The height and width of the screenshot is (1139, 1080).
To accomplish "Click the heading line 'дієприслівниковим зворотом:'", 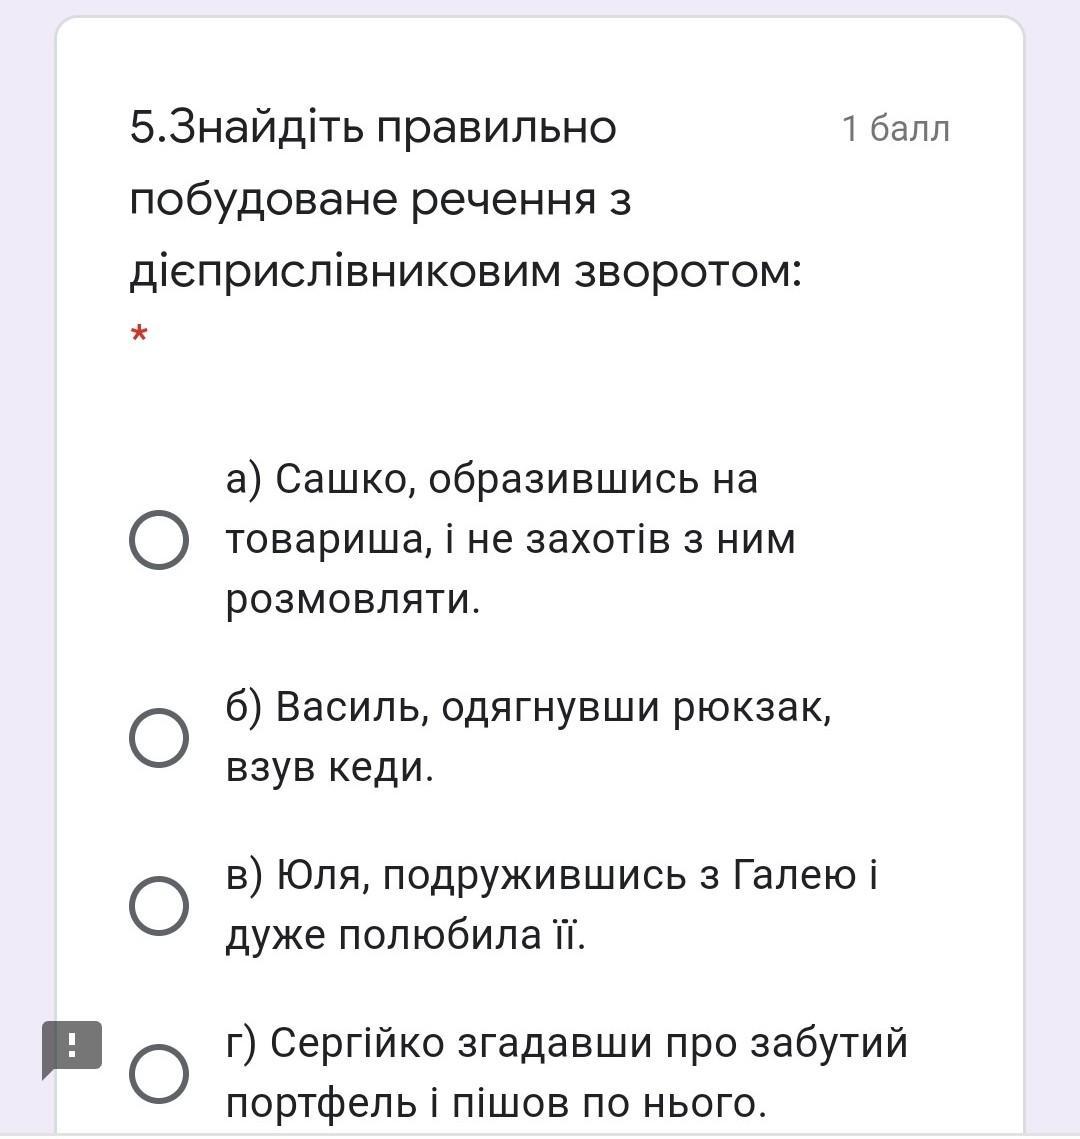I will (x=466, y=272).
